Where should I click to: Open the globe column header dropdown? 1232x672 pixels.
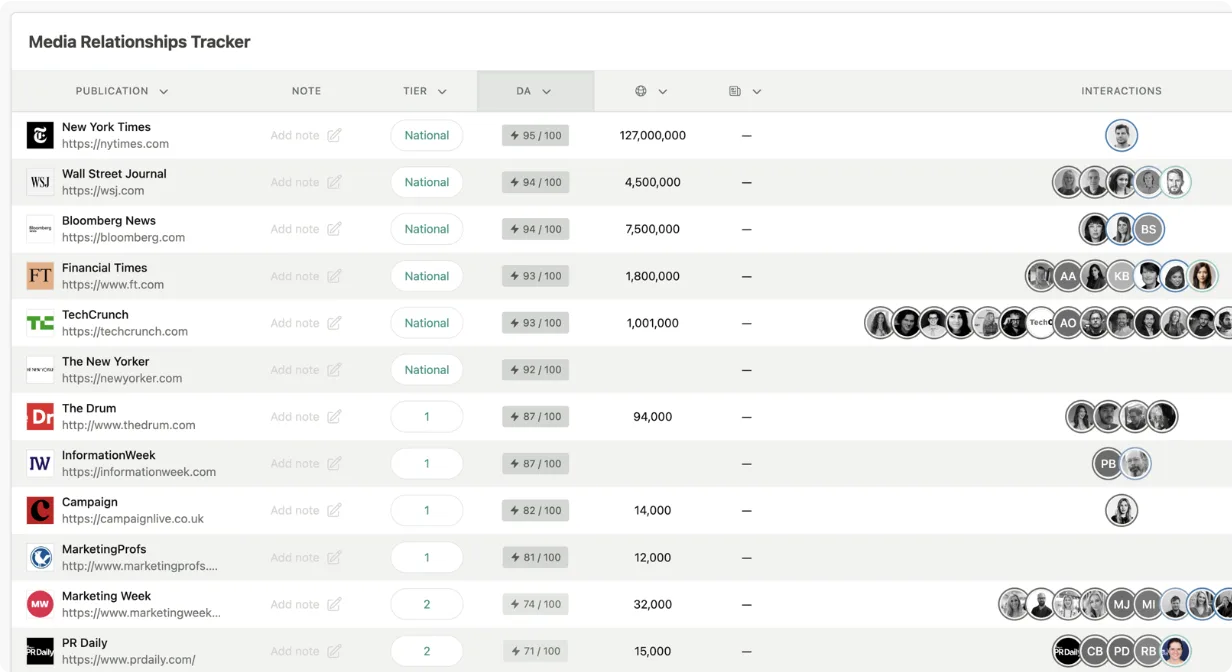pyautogui.click(x=662, y=91)
